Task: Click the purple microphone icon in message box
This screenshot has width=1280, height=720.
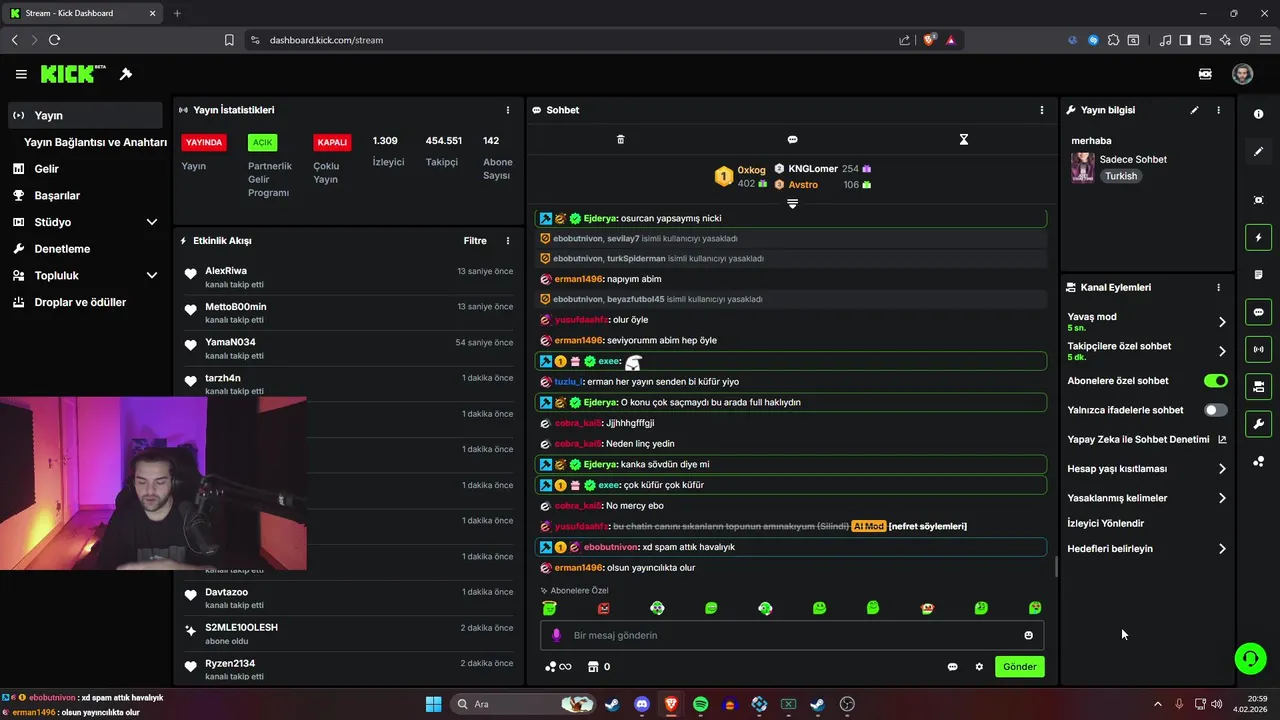Action: coord(557,635)
